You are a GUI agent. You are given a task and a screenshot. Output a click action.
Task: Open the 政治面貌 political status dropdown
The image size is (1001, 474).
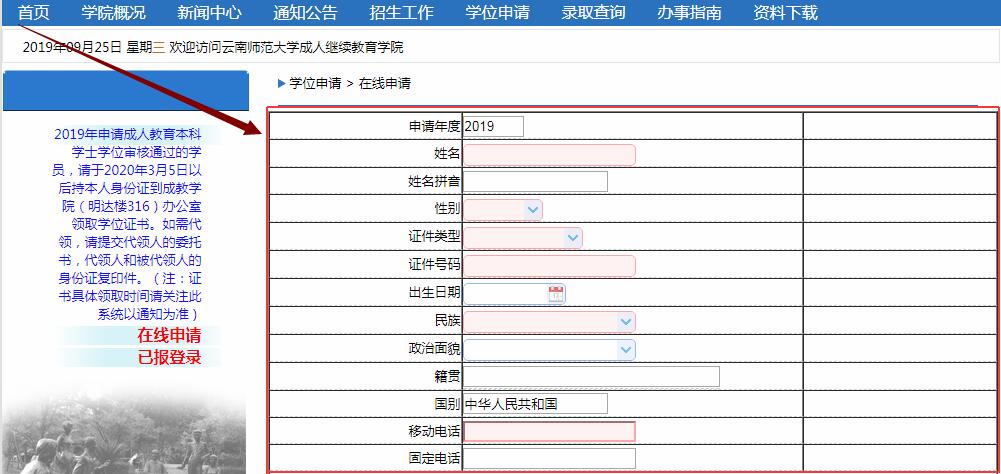(x=550, y=349)
